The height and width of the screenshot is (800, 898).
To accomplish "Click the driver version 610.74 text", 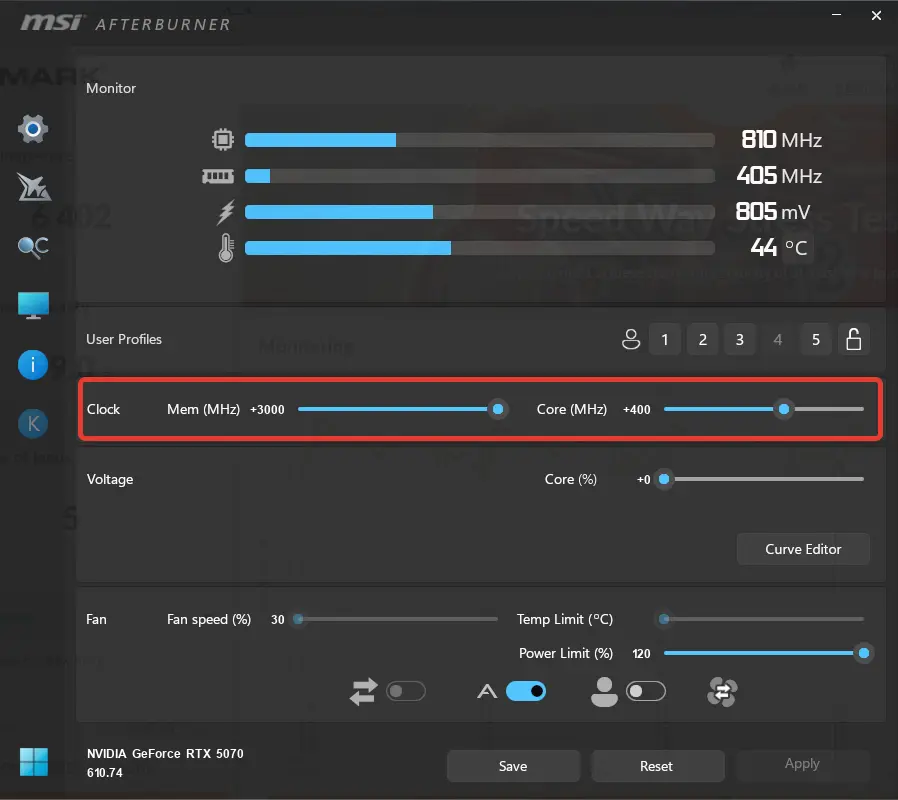I will click(105, 773).
